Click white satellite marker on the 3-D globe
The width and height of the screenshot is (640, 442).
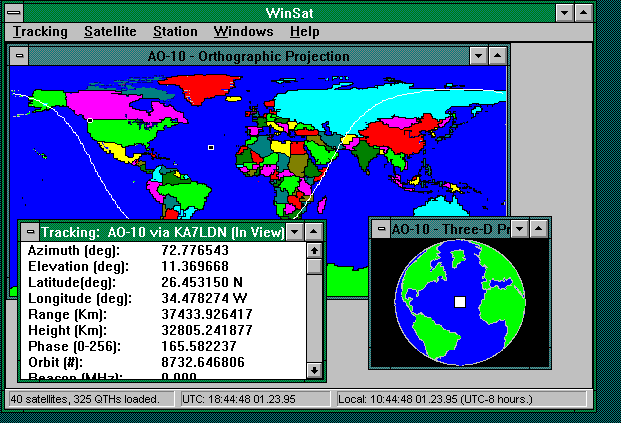click(460, 302)
